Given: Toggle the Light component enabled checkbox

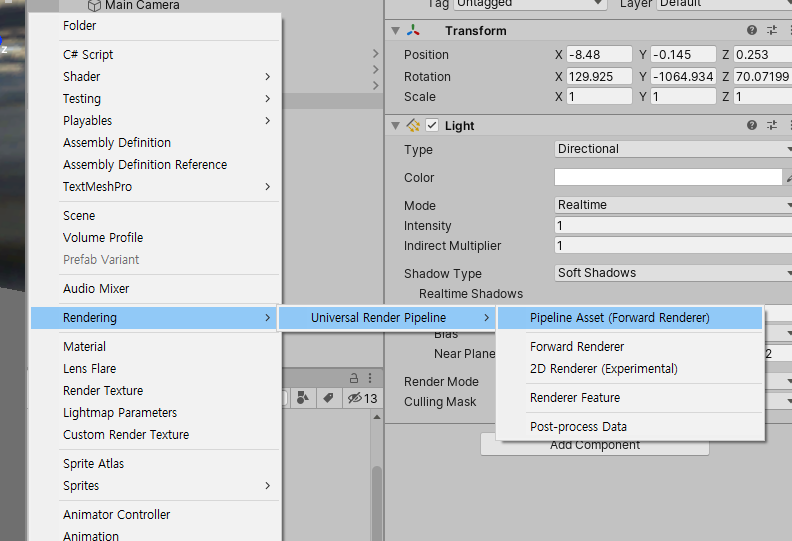Looking at the screenshot, I should click(432, 125).
